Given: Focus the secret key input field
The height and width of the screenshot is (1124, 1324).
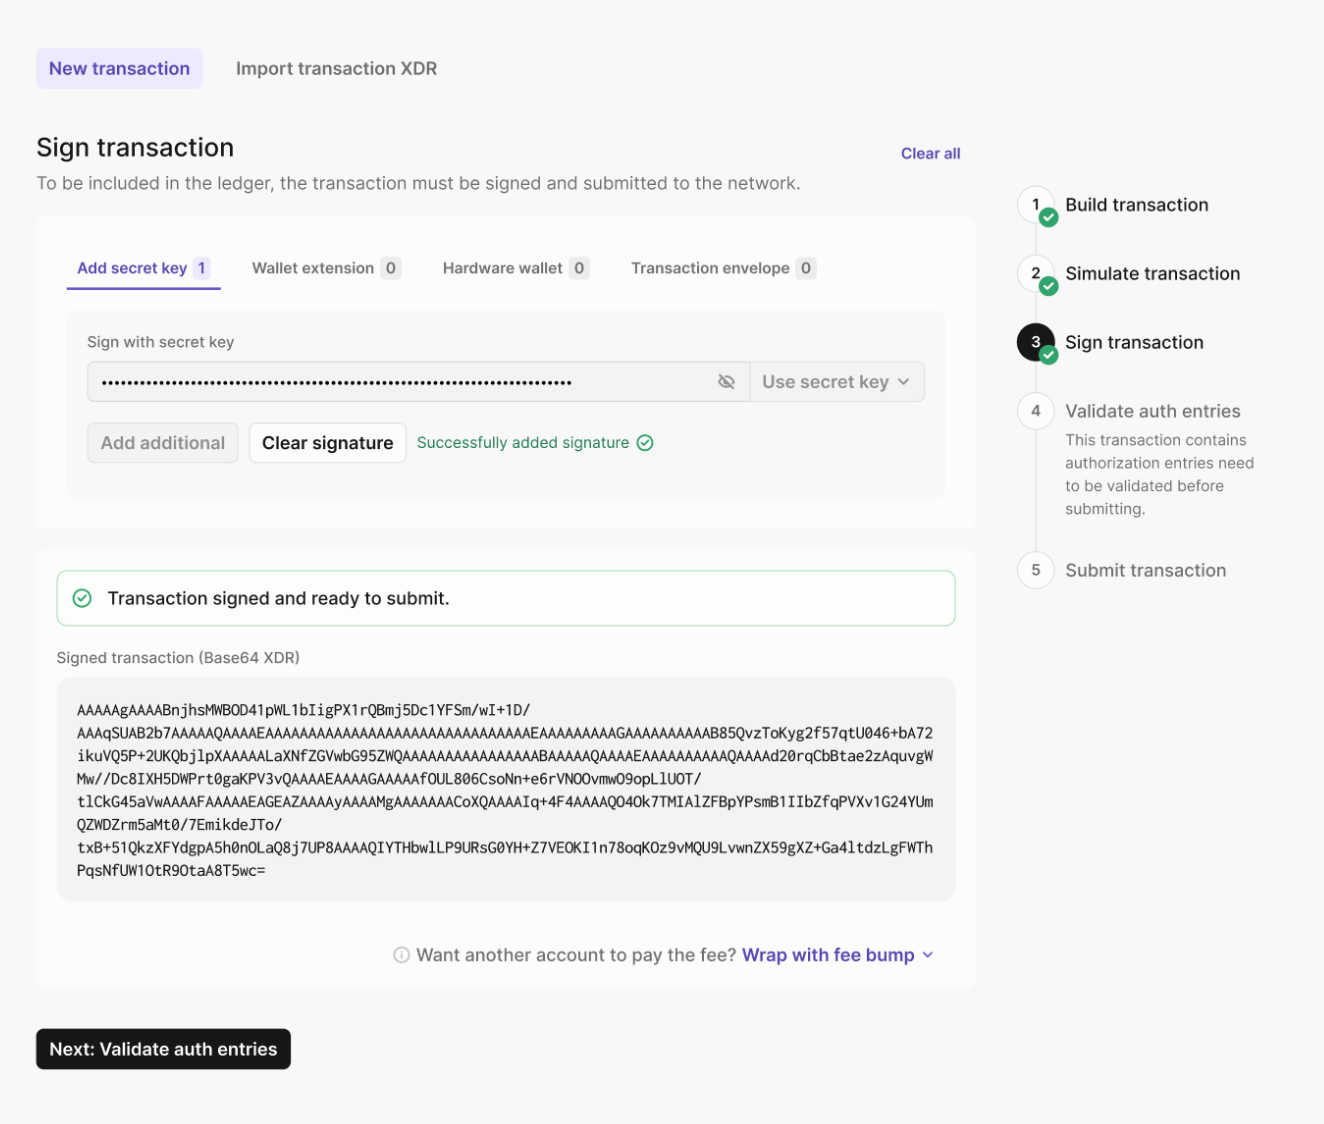Looking at the screenshot, I should [x=400, y=382].
